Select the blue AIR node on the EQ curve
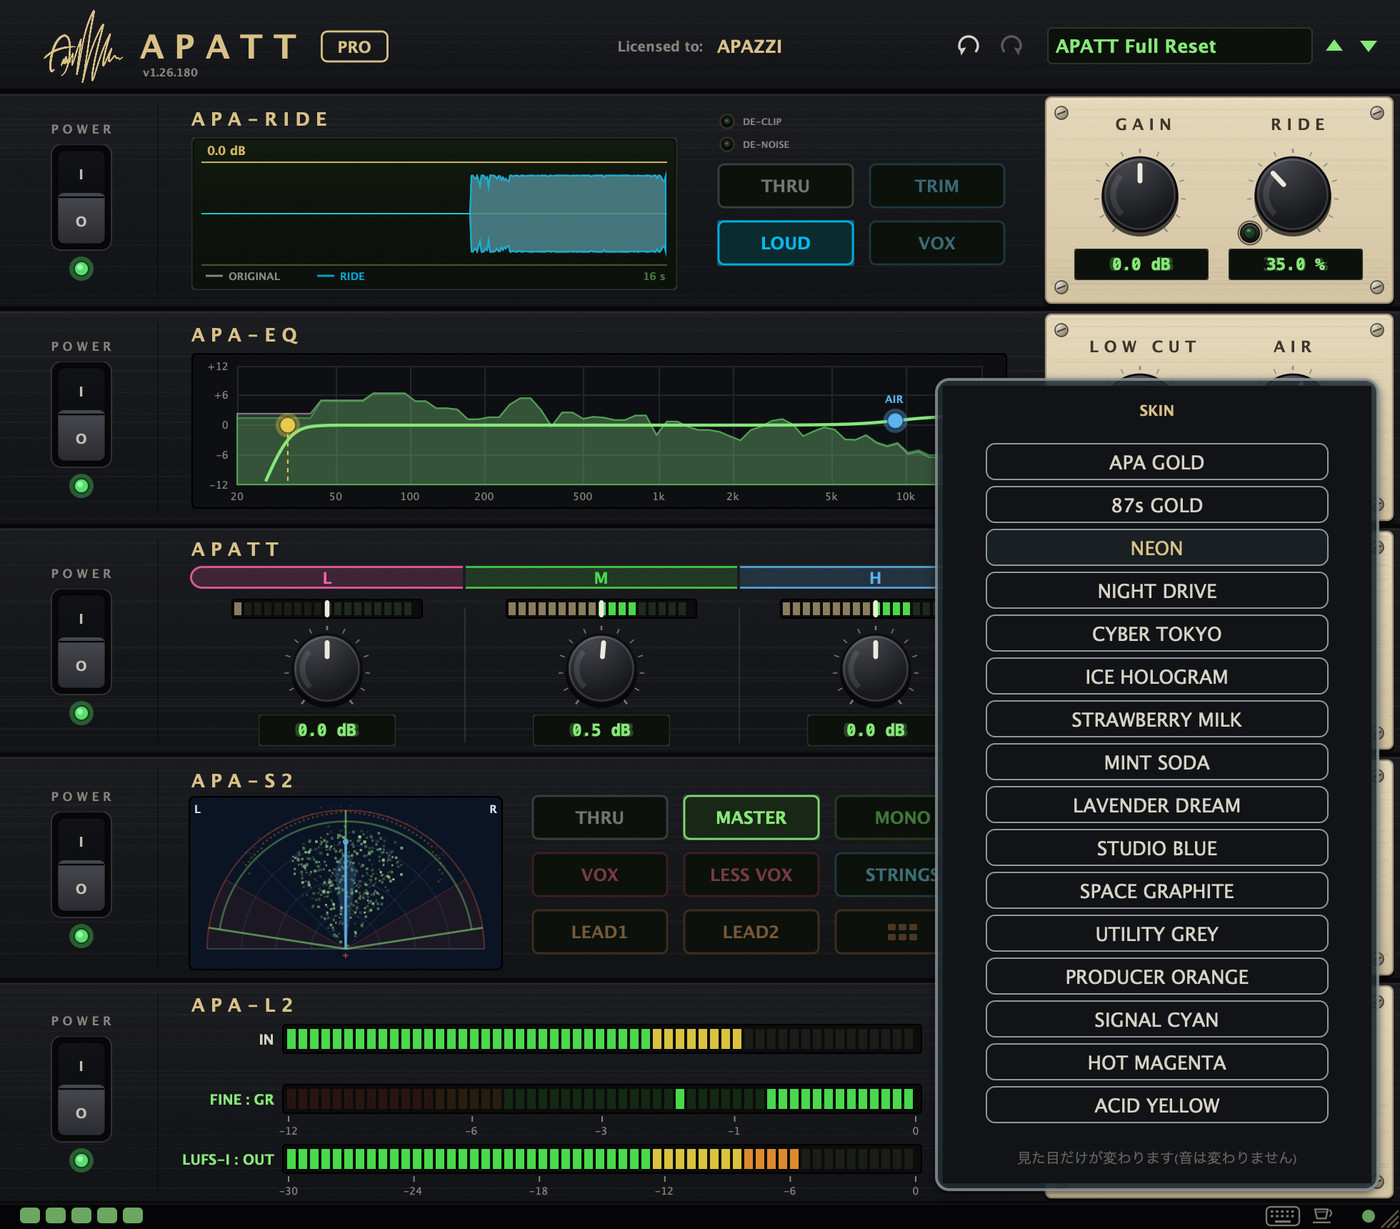The image size is (1400, 1229). point(895,421)
